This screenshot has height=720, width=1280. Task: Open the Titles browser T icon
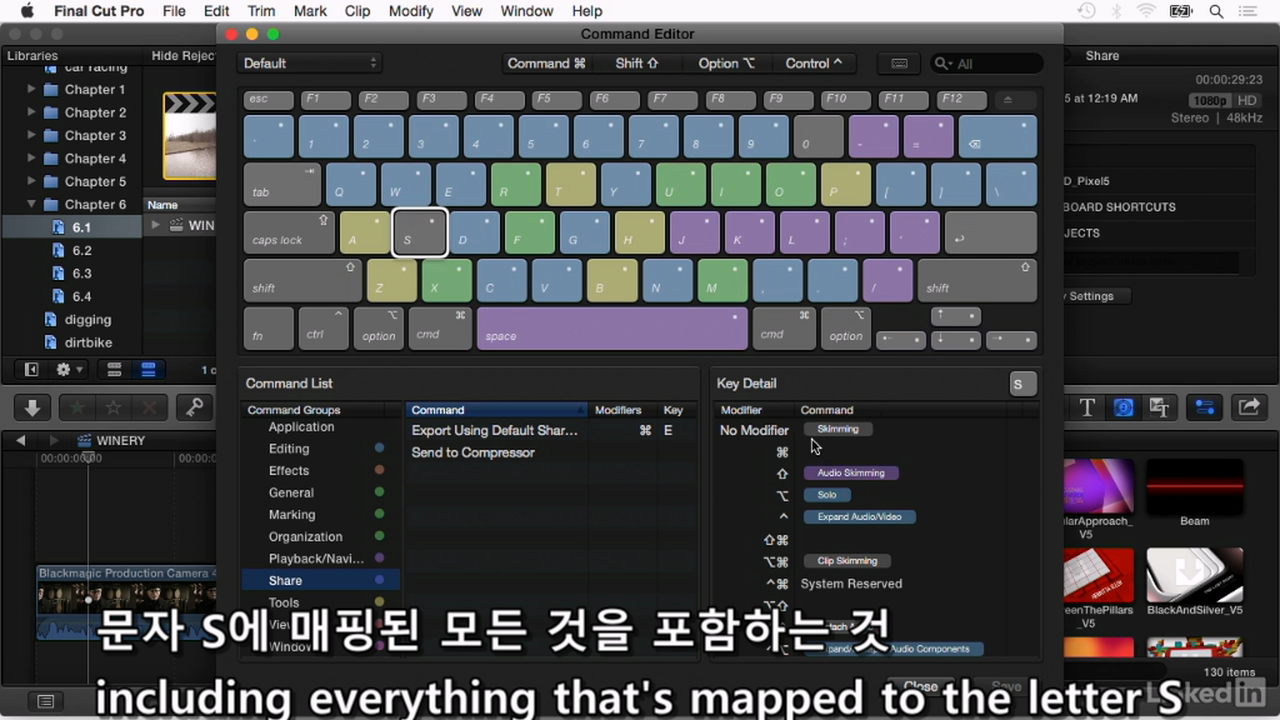coord(1087,407)
